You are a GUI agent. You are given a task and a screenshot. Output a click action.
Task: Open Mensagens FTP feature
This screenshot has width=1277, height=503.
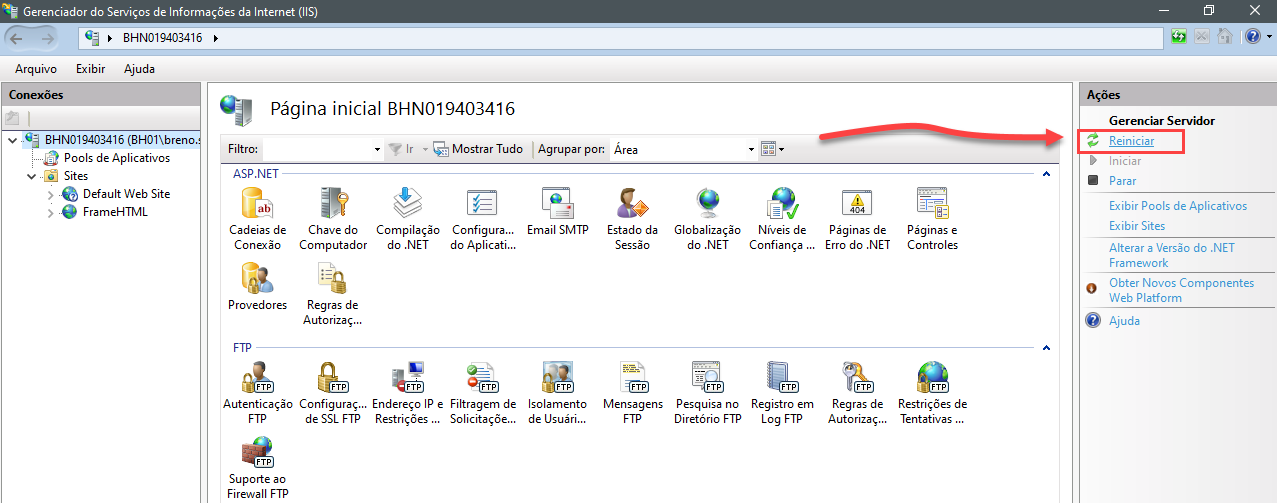[x=632, y=393]
